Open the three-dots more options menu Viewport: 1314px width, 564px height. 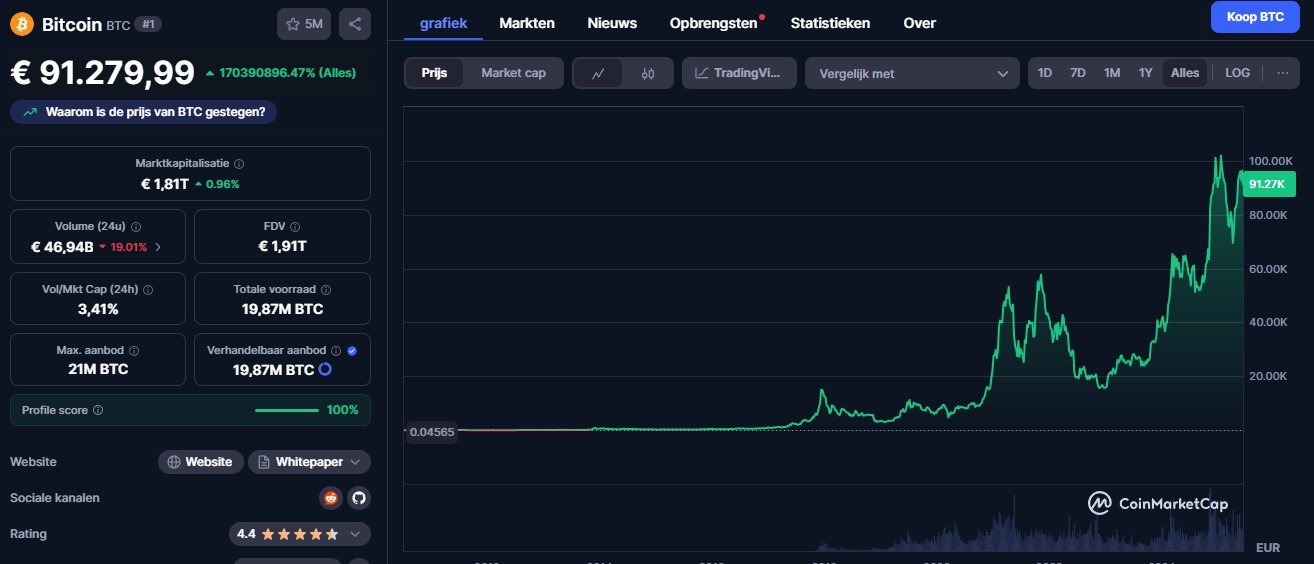tap(1282, 73)
